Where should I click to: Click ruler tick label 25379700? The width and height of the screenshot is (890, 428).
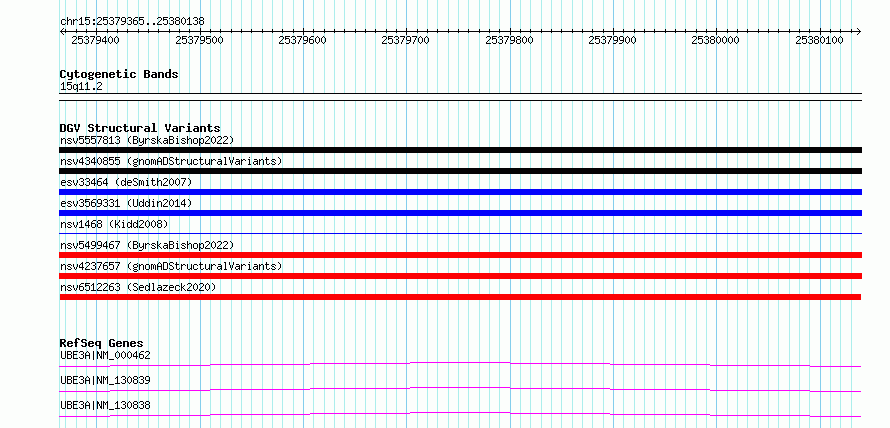(406, 40)
